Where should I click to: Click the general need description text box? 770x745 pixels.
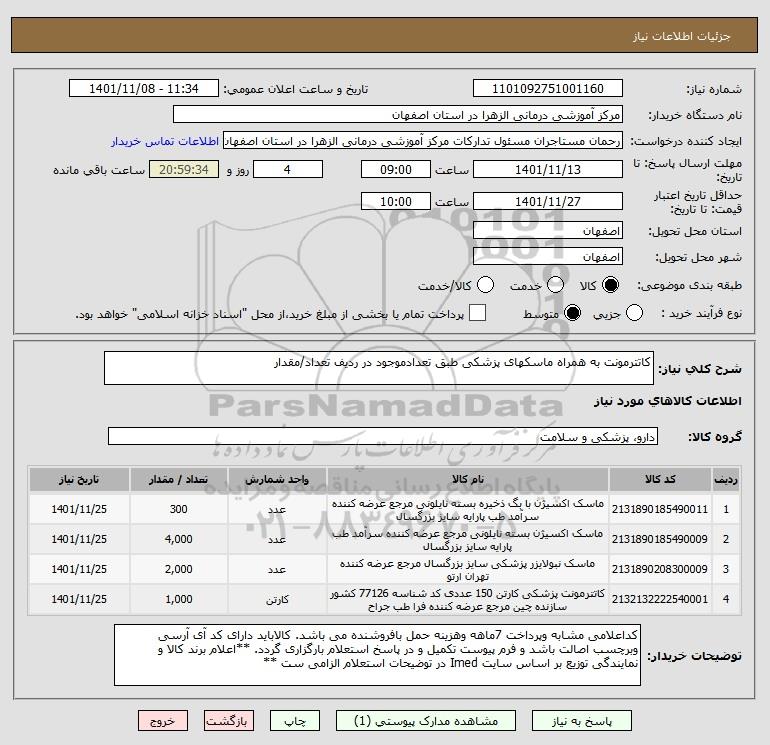(x=379, y=368)
